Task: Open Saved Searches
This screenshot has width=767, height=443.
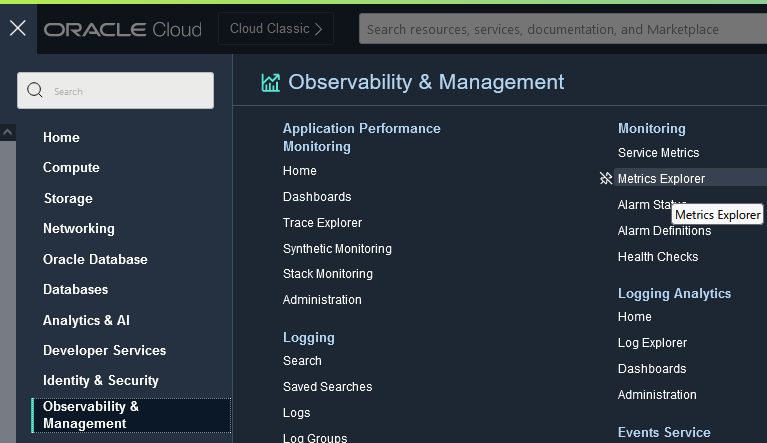Action: point(327,387)
